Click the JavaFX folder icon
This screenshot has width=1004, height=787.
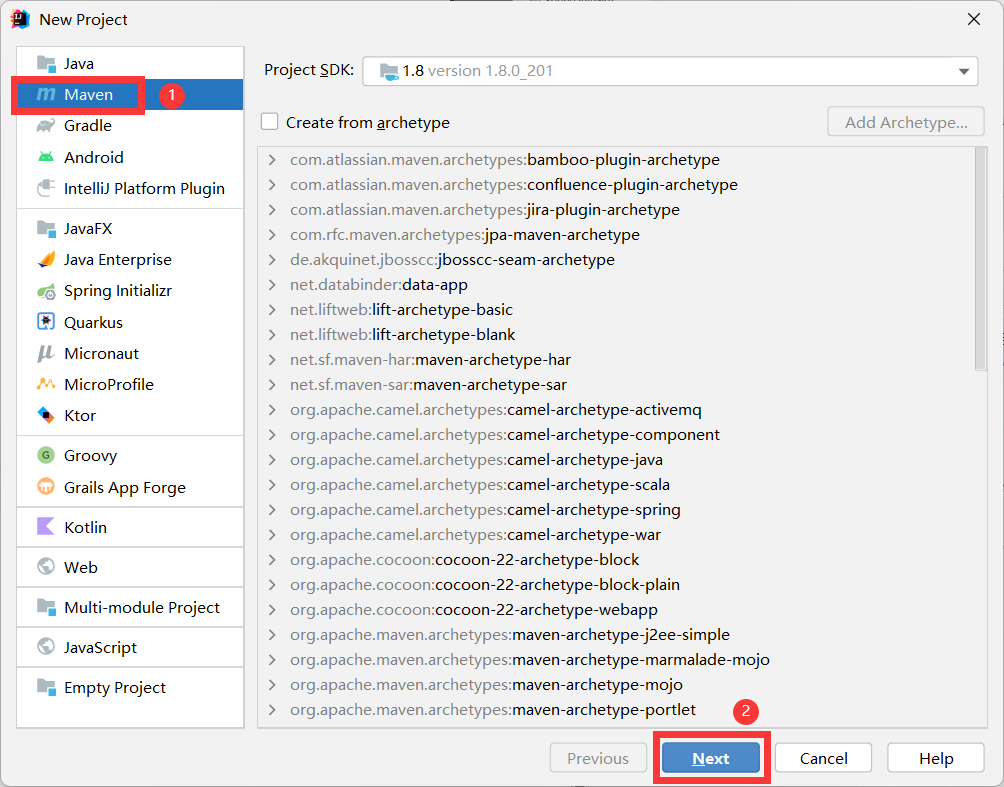click(x=46, y=228)
